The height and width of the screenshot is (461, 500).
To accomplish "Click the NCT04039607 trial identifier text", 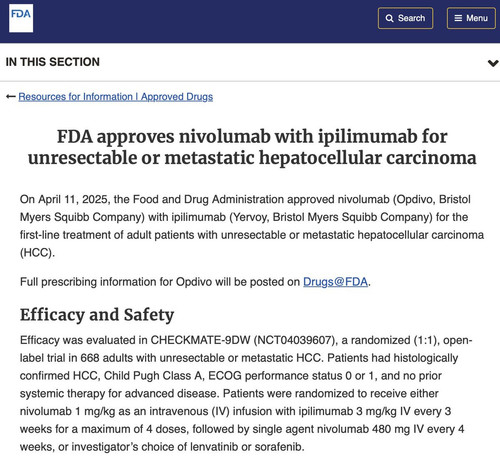I will coord(294,340).
